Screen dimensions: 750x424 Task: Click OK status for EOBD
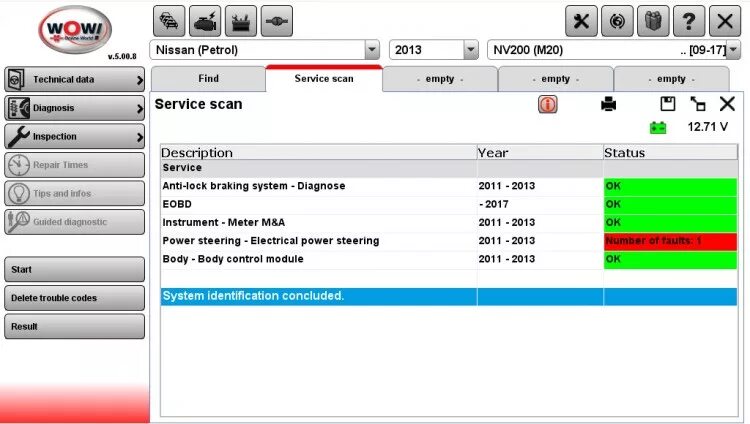tap(670, 204)
